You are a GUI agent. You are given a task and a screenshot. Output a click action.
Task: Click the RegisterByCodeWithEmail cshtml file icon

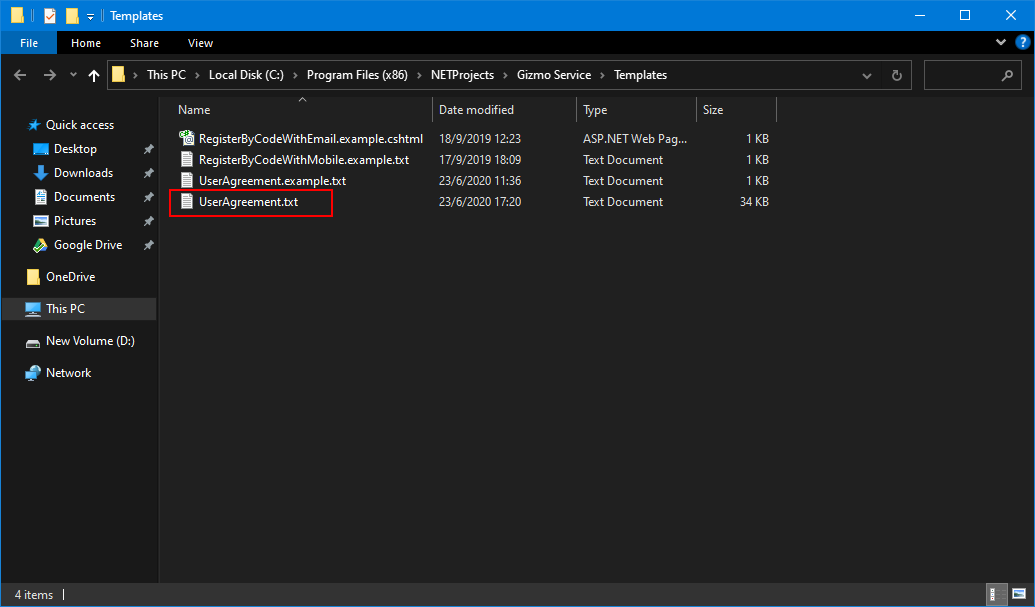pyautogui.click(x=187, y=138)
